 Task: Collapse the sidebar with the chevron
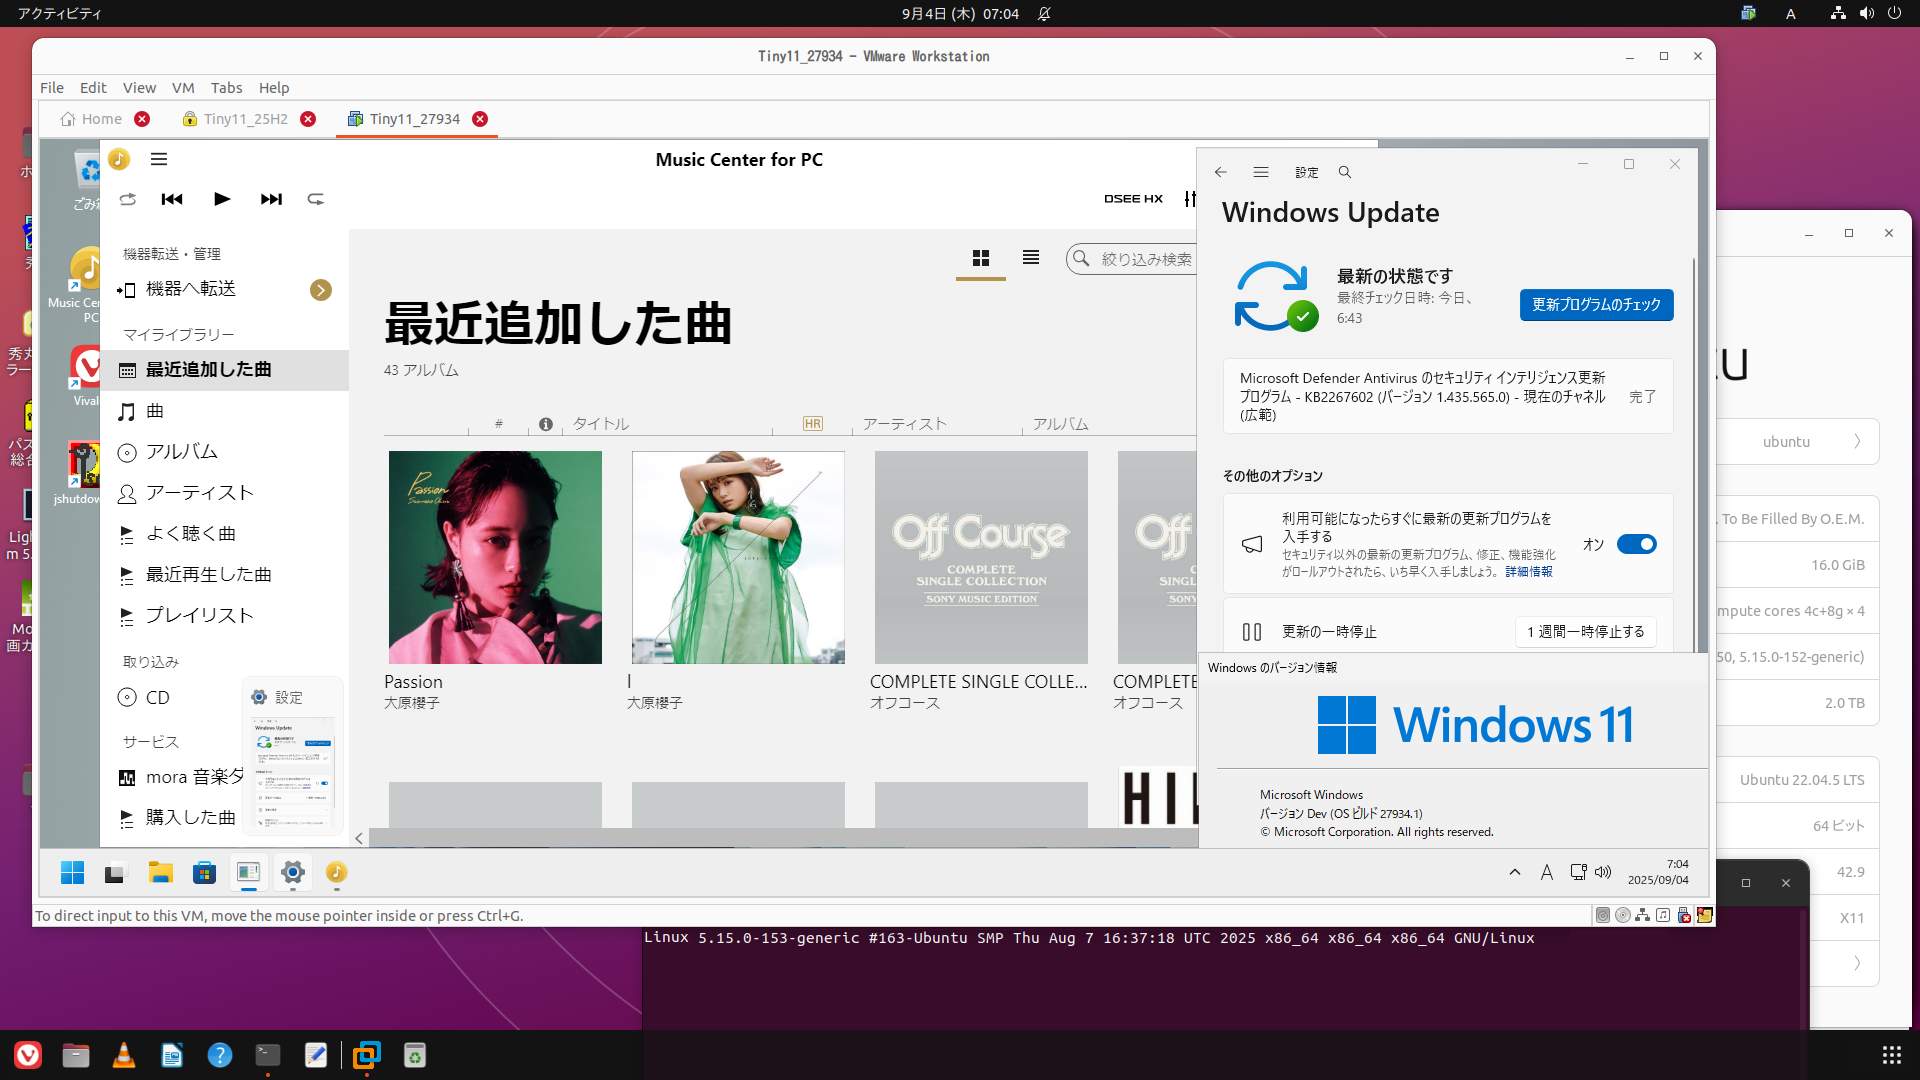359,838
